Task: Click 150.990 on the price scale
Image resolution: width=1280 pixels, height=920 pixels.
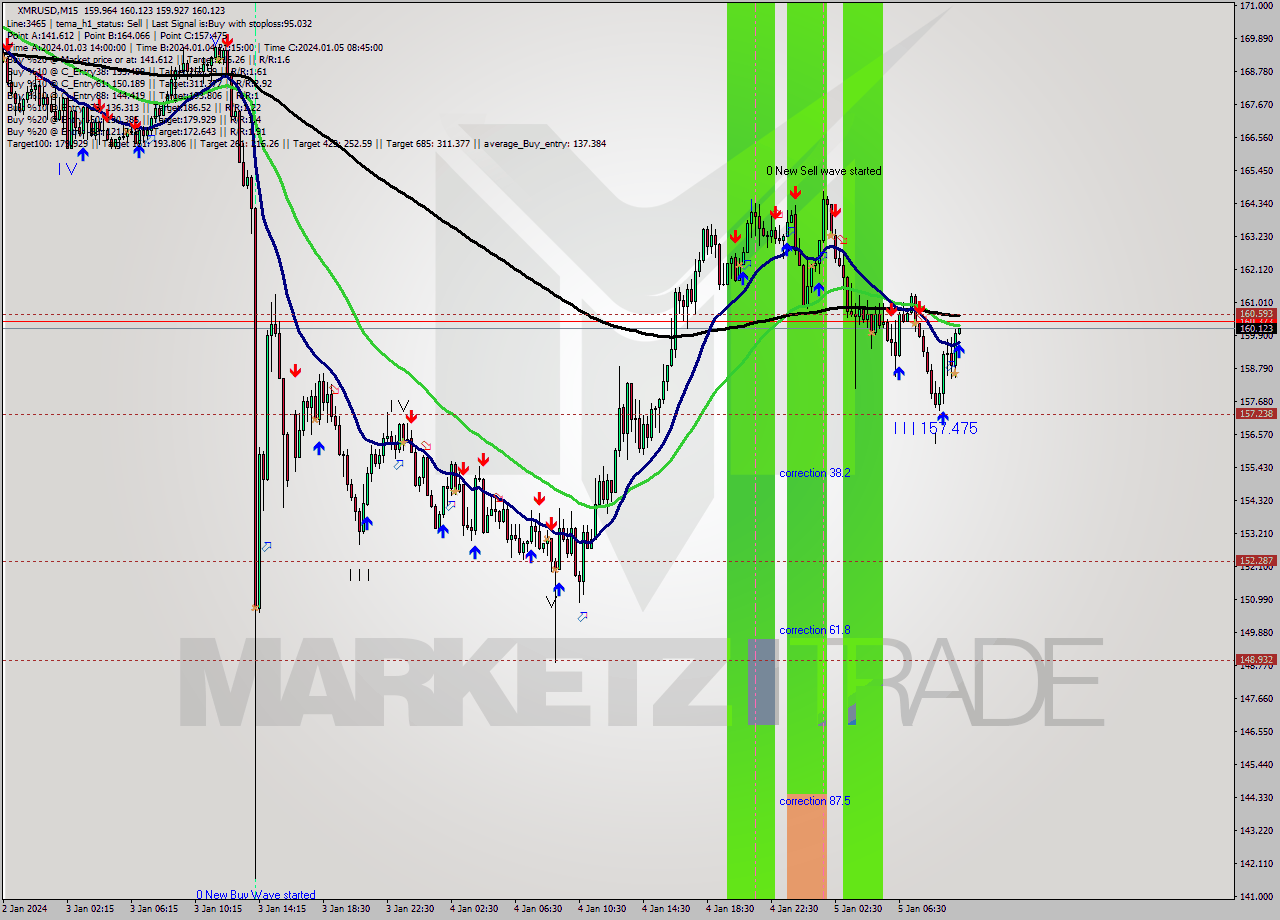Action: point(1256,599)
